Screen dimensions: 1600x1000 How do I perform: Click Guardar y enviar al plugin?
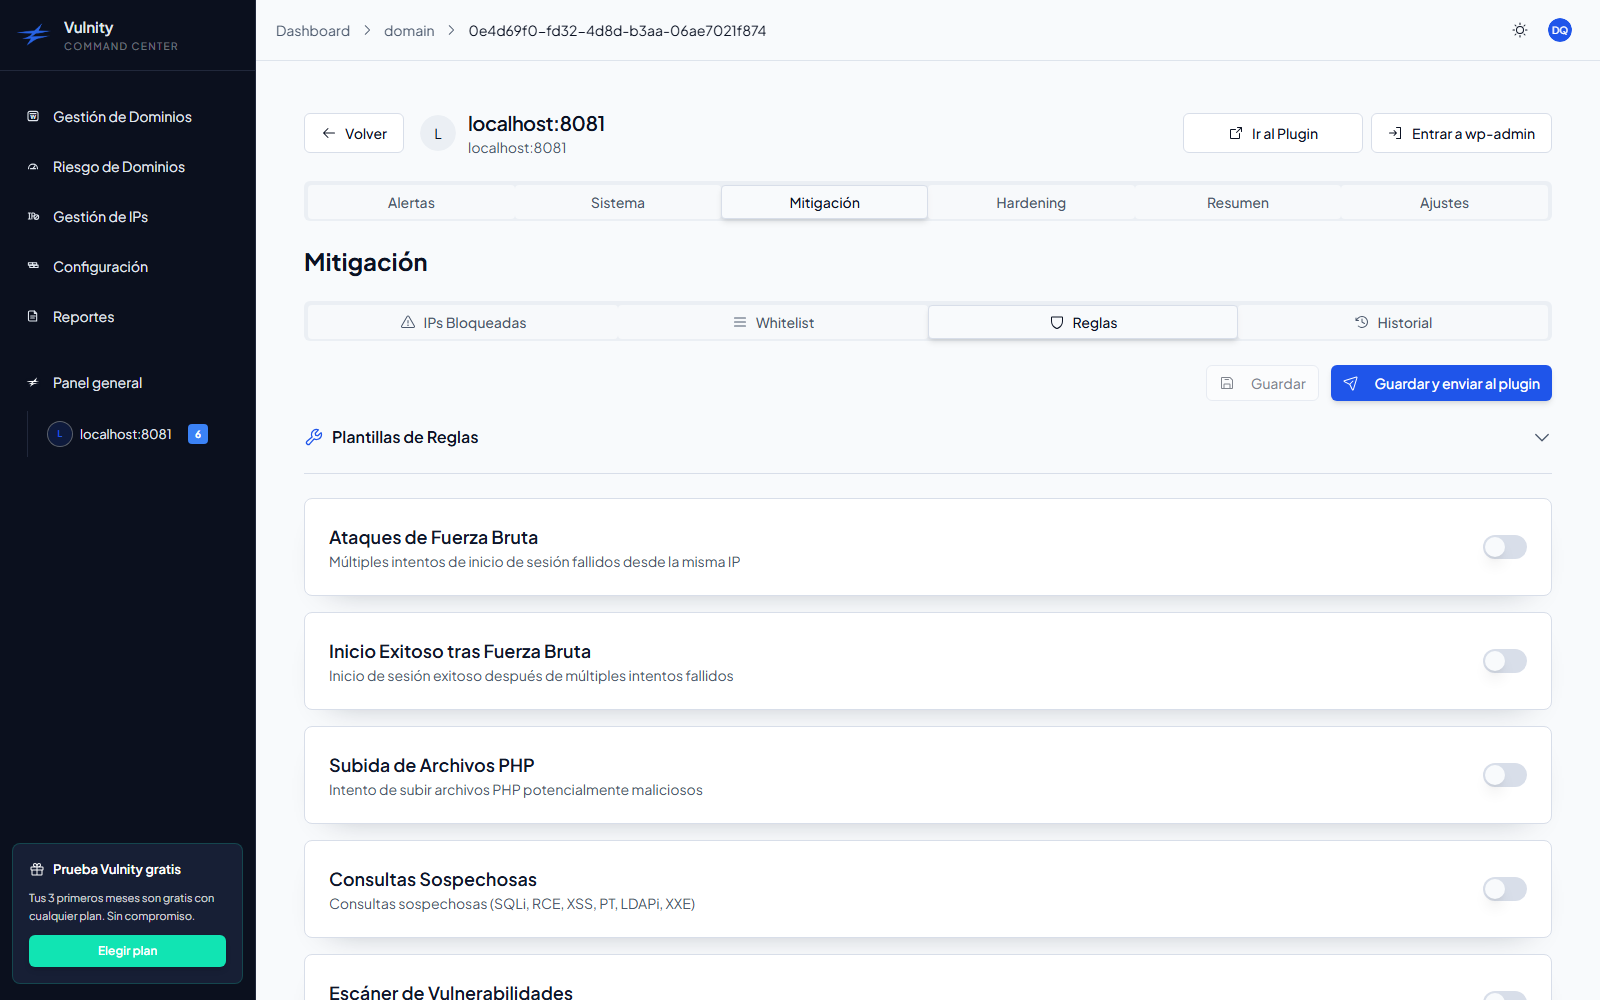(x=1441, y=383)
